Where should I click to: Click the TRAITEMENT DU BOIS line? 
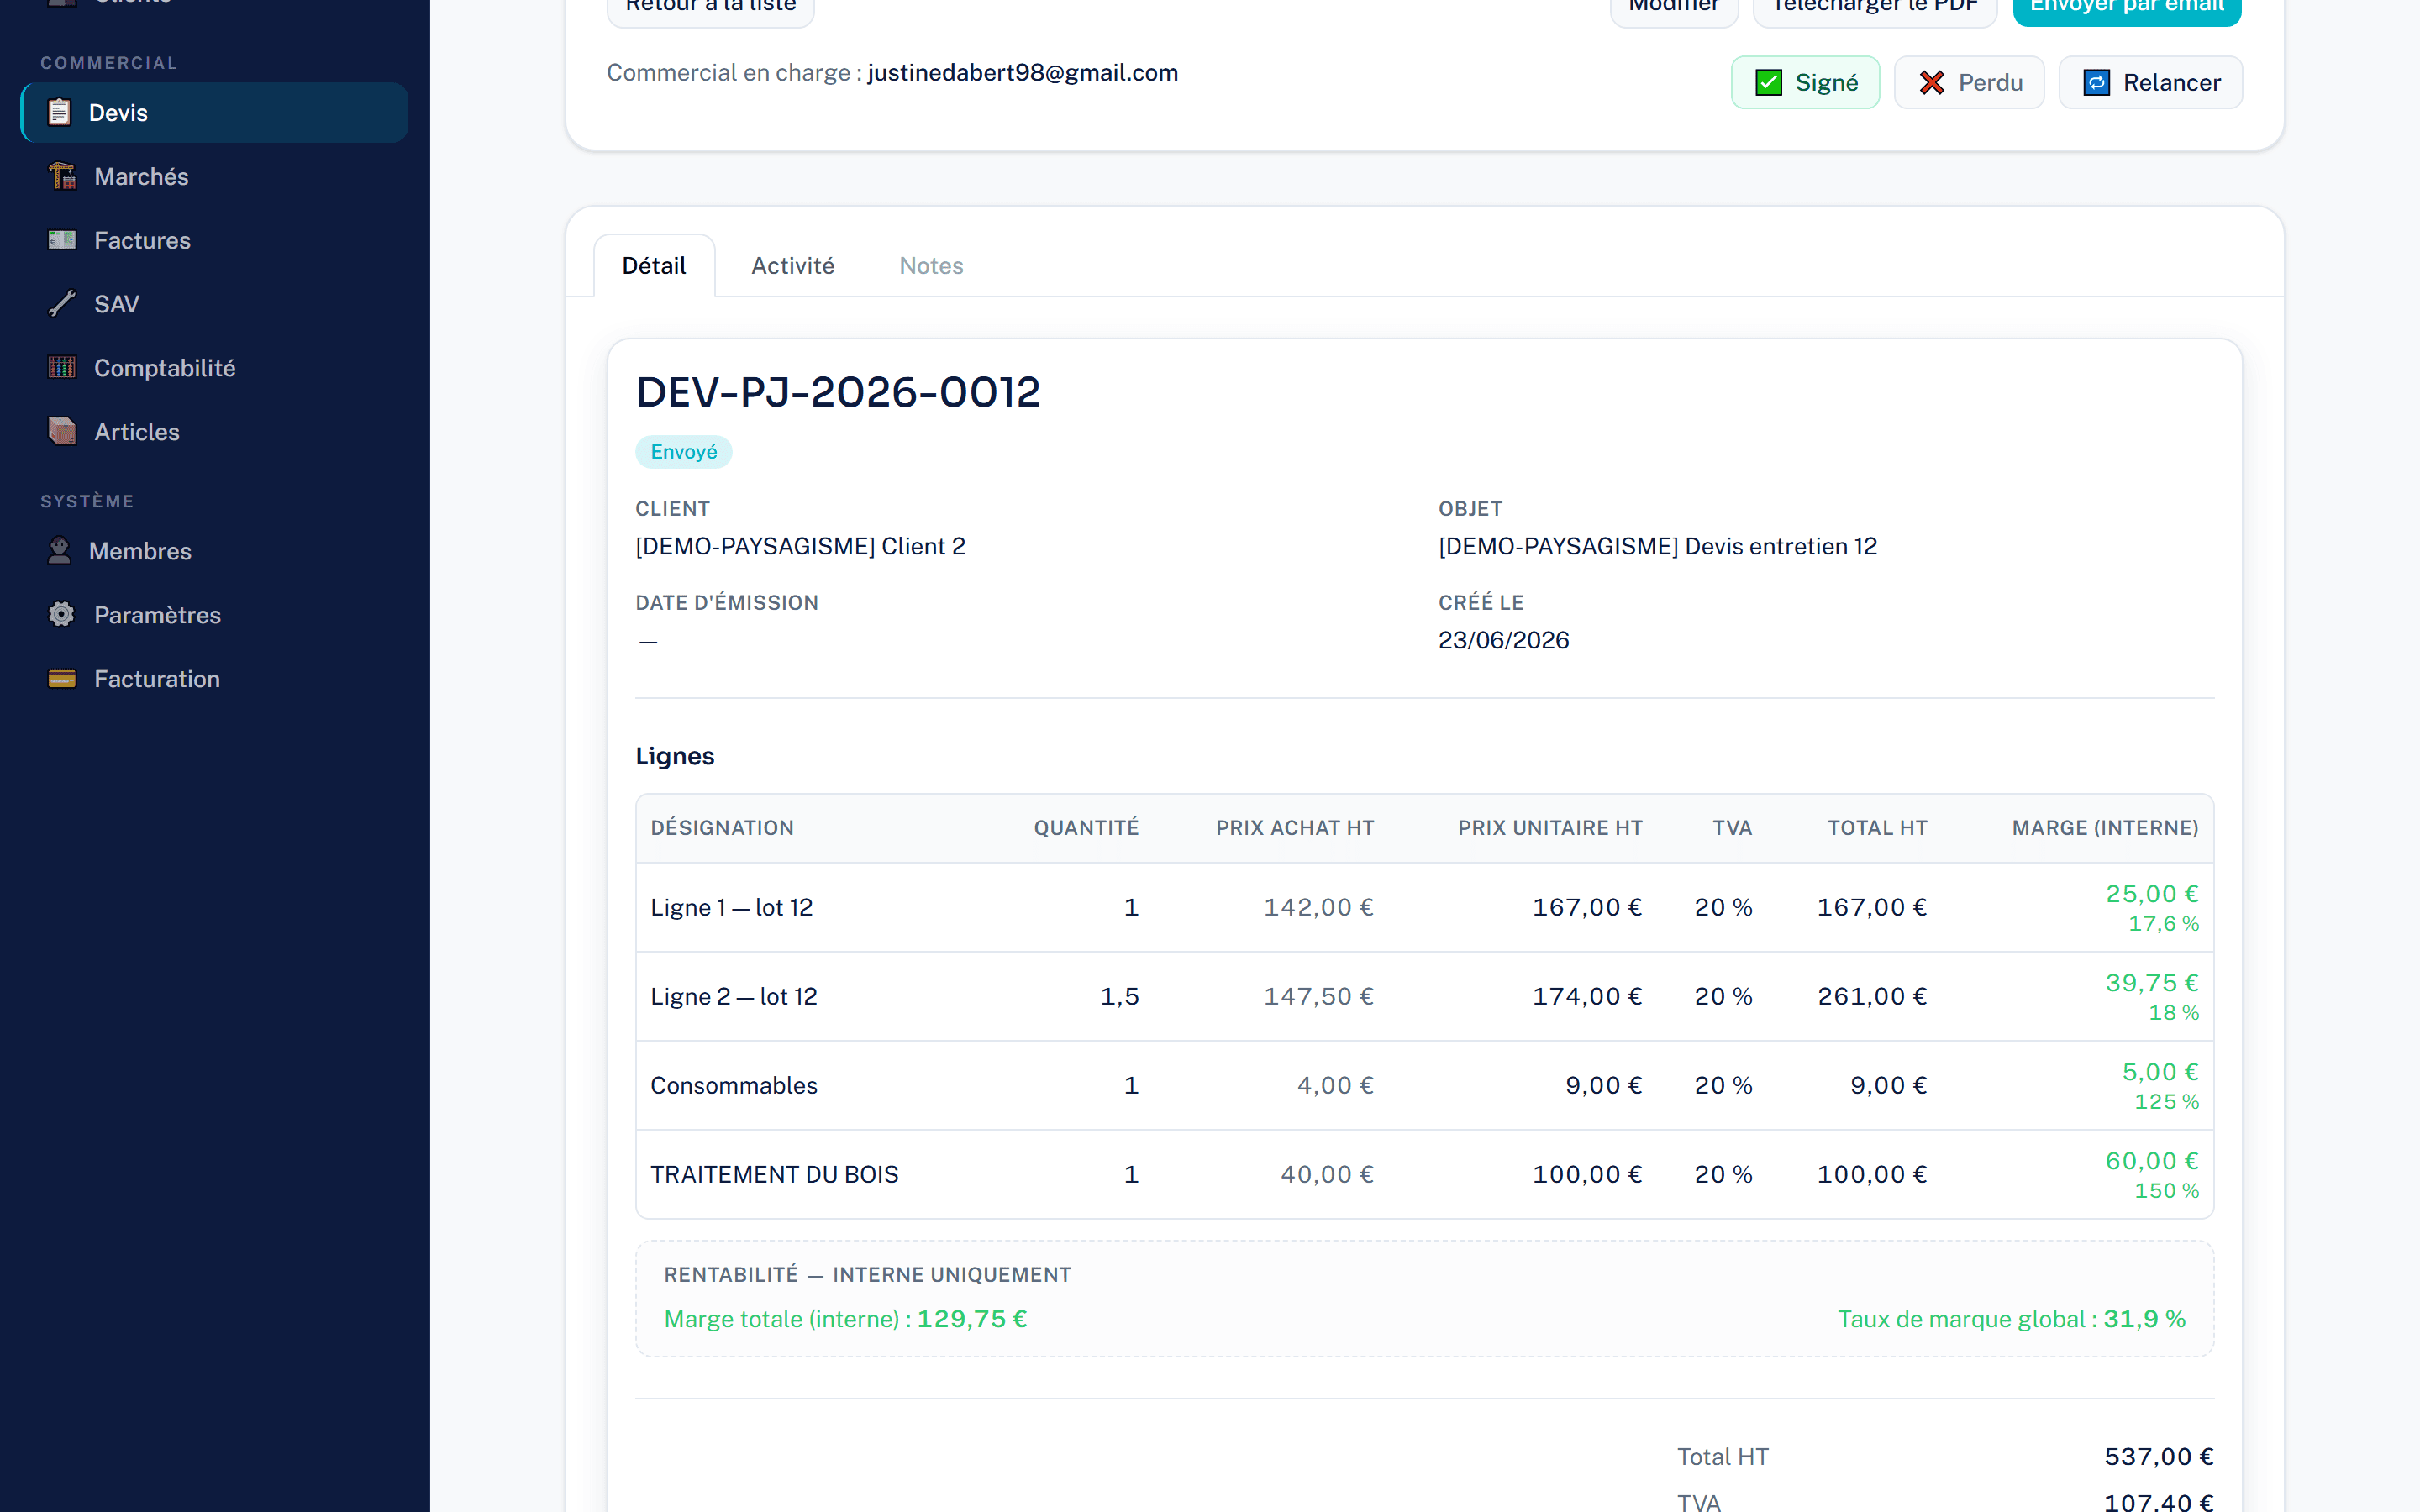(775, 1174)
